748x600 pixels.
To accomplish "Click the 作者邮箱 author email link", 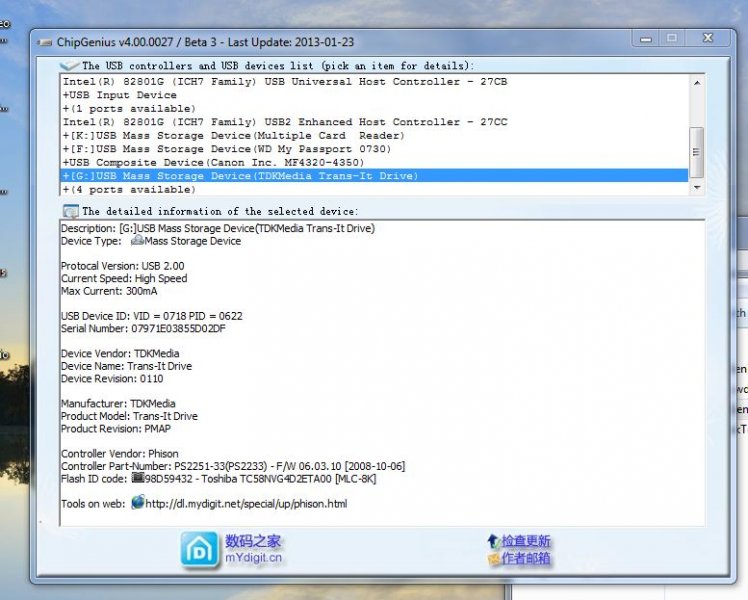I will pyautogui.click(x=526, y=559).
